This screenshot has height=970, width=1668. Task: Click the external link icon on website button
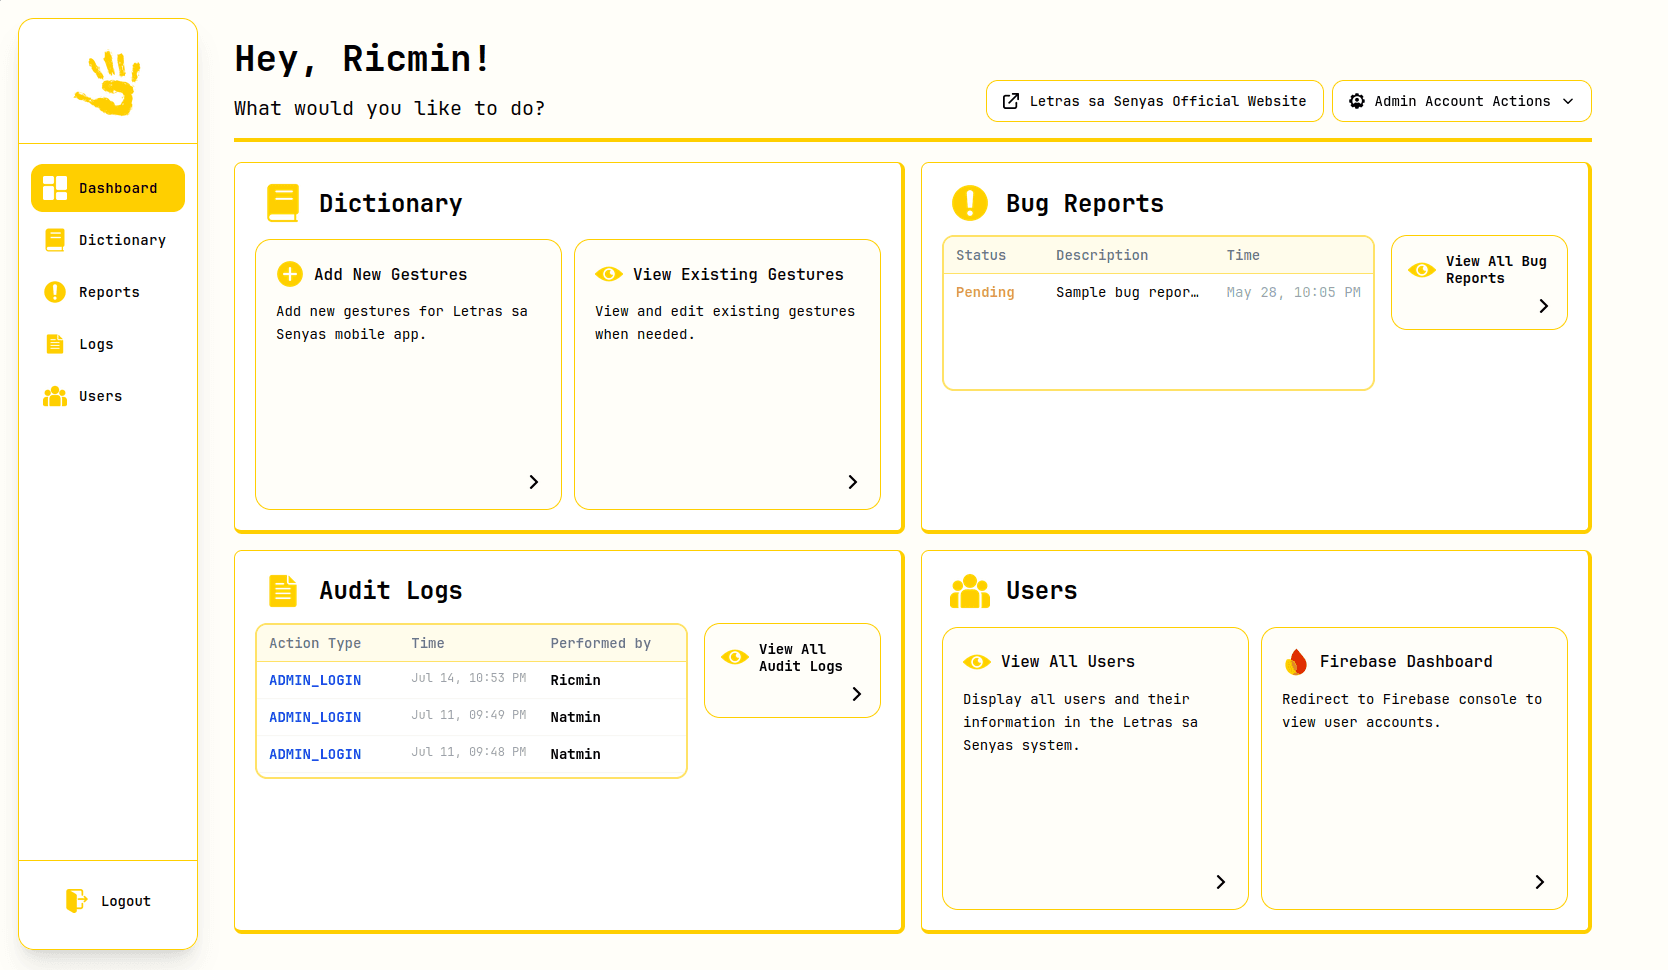point(1011,101)
